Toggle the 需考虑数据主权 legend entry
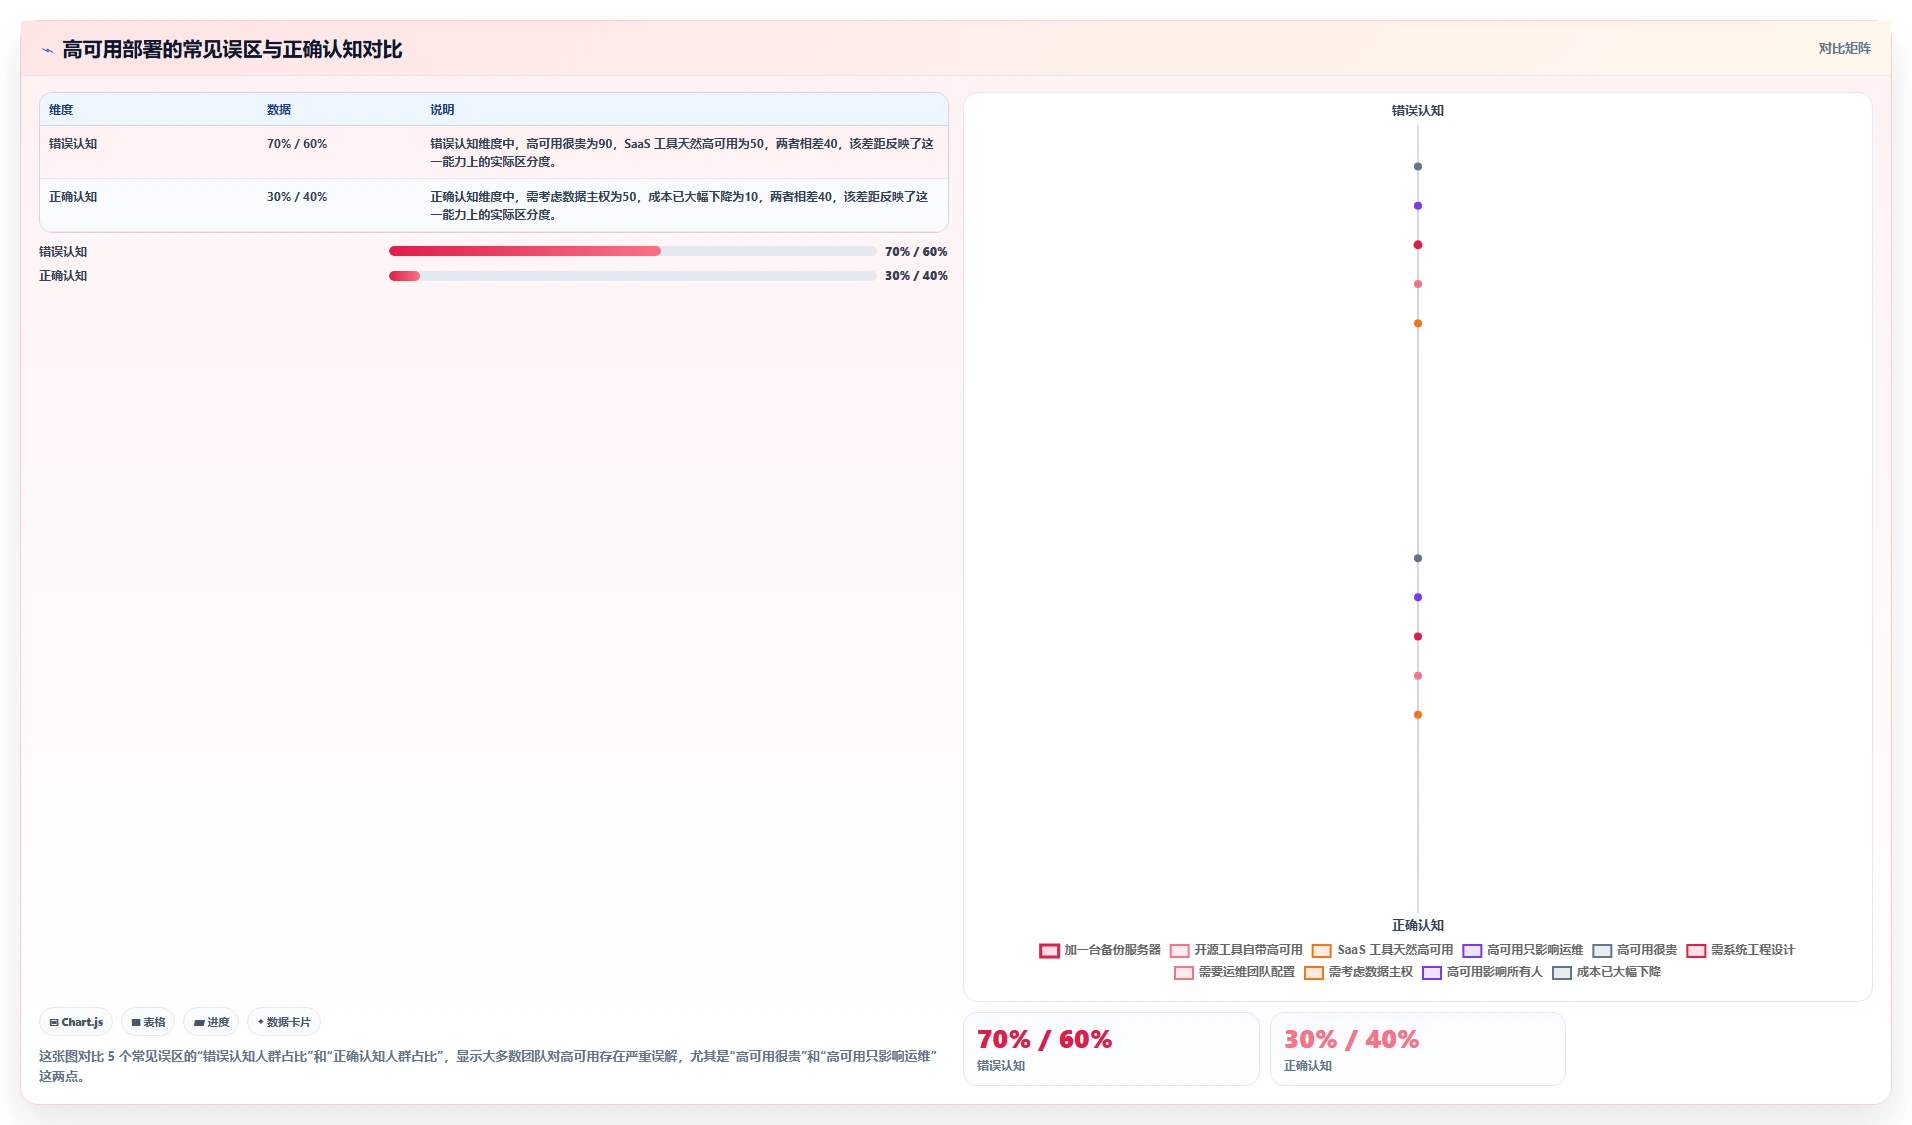Viewport: 1912px width, 1125px height. [1358, 972]
